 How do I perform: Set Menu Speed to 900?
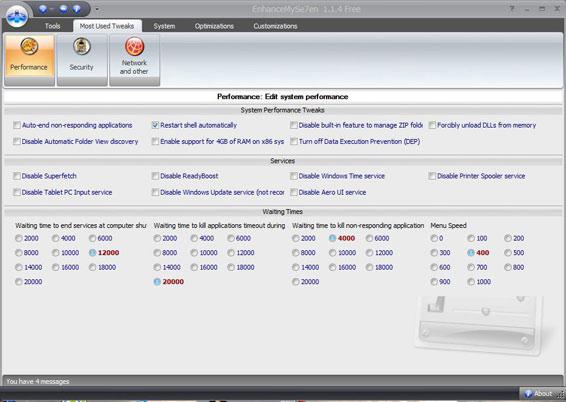(434, 282)
